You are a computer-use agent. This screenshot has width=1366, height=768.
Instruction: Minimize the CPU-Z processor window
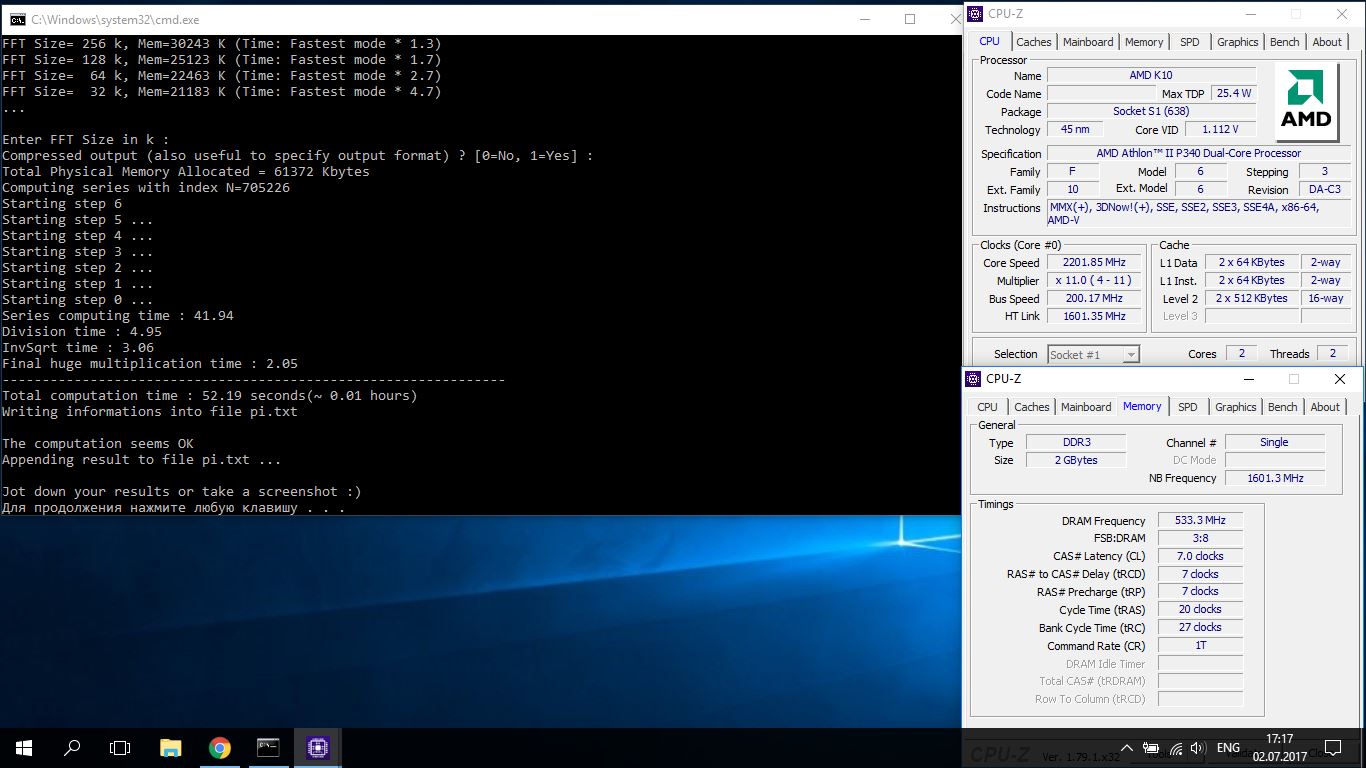(x=1250, y=14)
